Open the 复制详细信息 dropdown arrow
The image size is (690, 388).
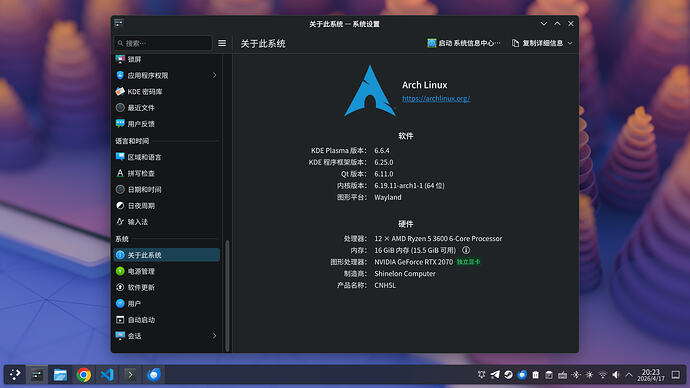coord(570,43)
